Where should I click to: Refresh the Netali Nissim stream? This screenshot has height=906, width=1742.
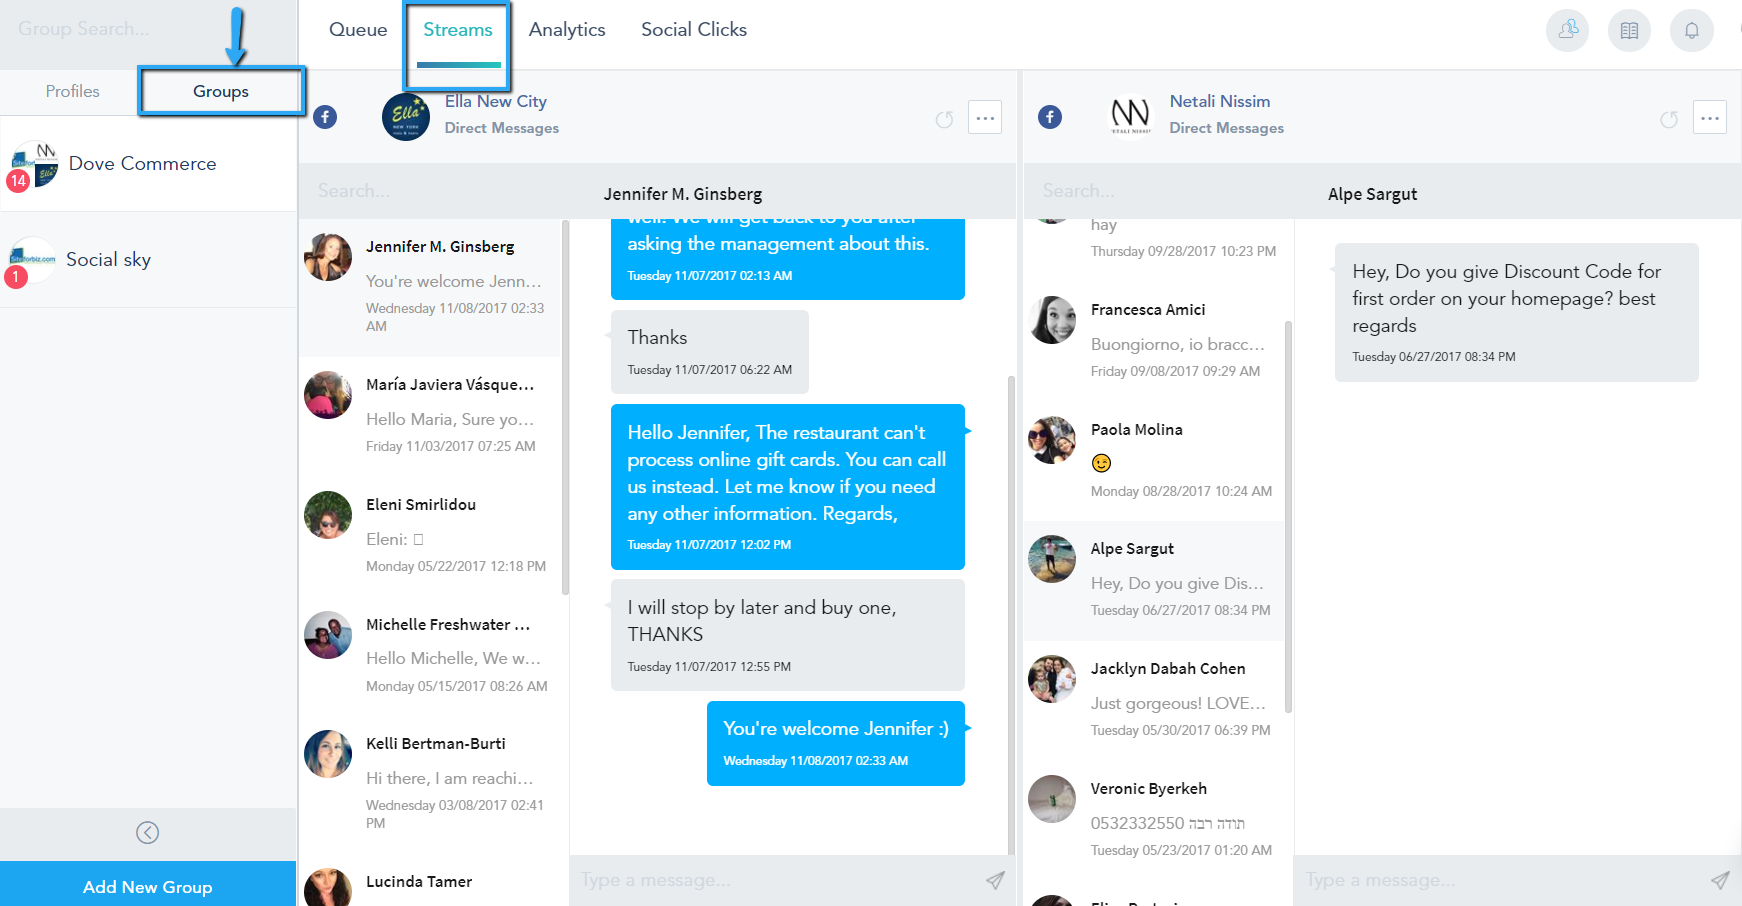(x=1669, y=120)
